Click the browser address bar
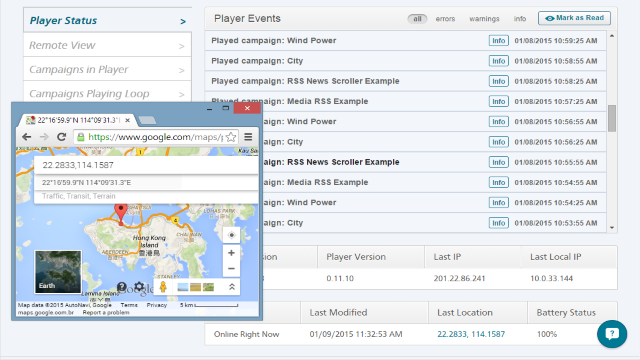 (x=155, y=137)
